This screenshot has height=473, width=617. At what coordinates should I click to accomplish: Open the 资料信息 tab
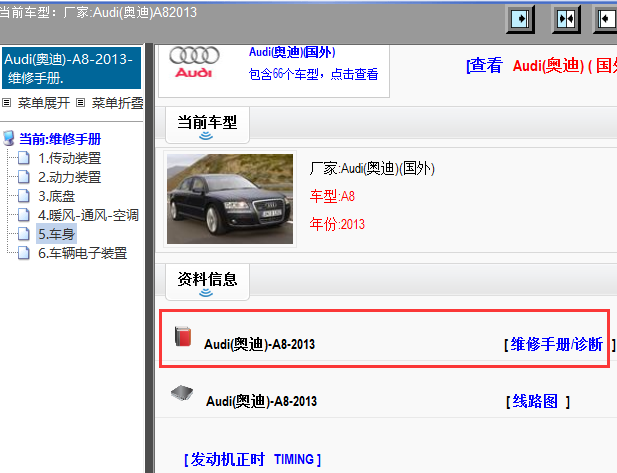207,282
